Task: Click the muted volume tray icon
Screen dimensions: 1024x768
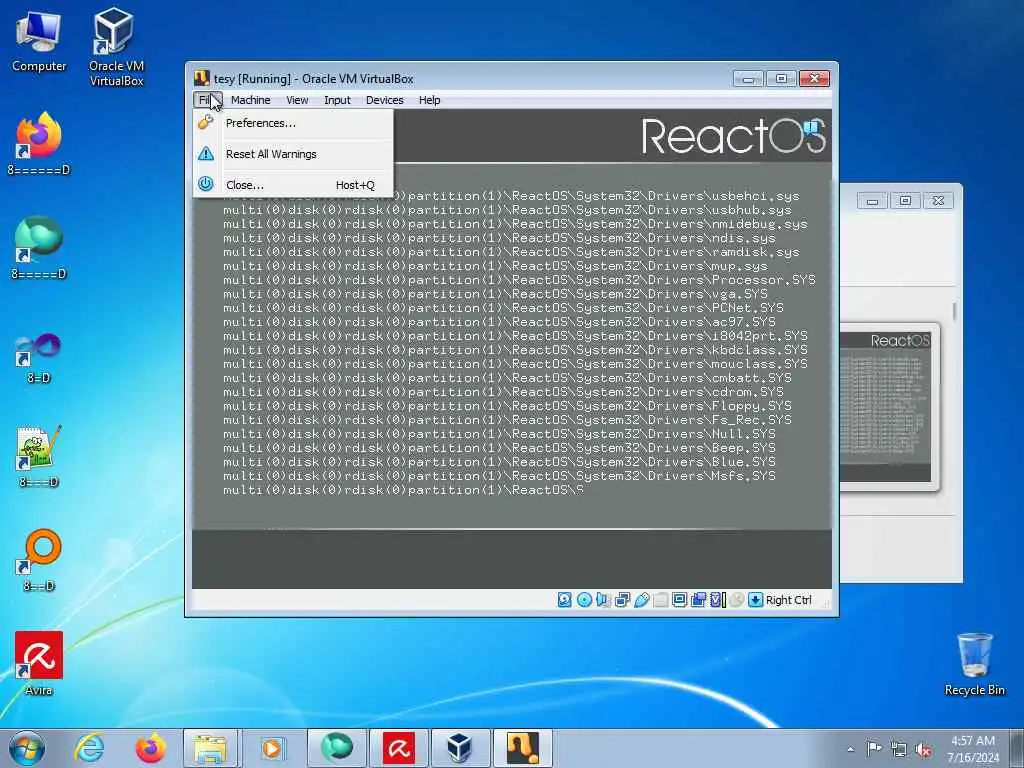Action: coord(923,749)
